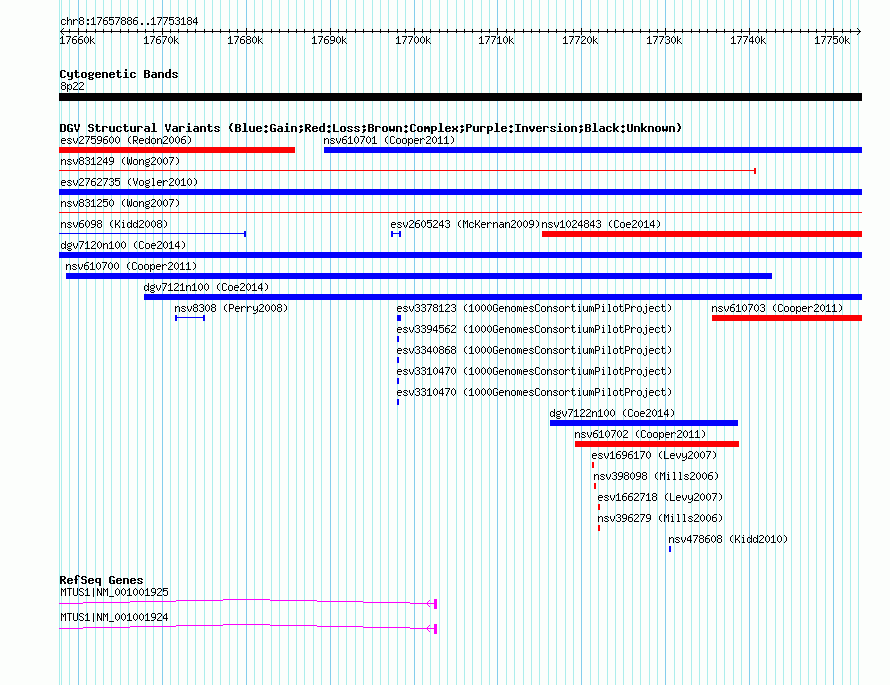Open variant nsv1024843 (Coe2014) label
Viewport: 890px width, 685px height.
[601, 224]
